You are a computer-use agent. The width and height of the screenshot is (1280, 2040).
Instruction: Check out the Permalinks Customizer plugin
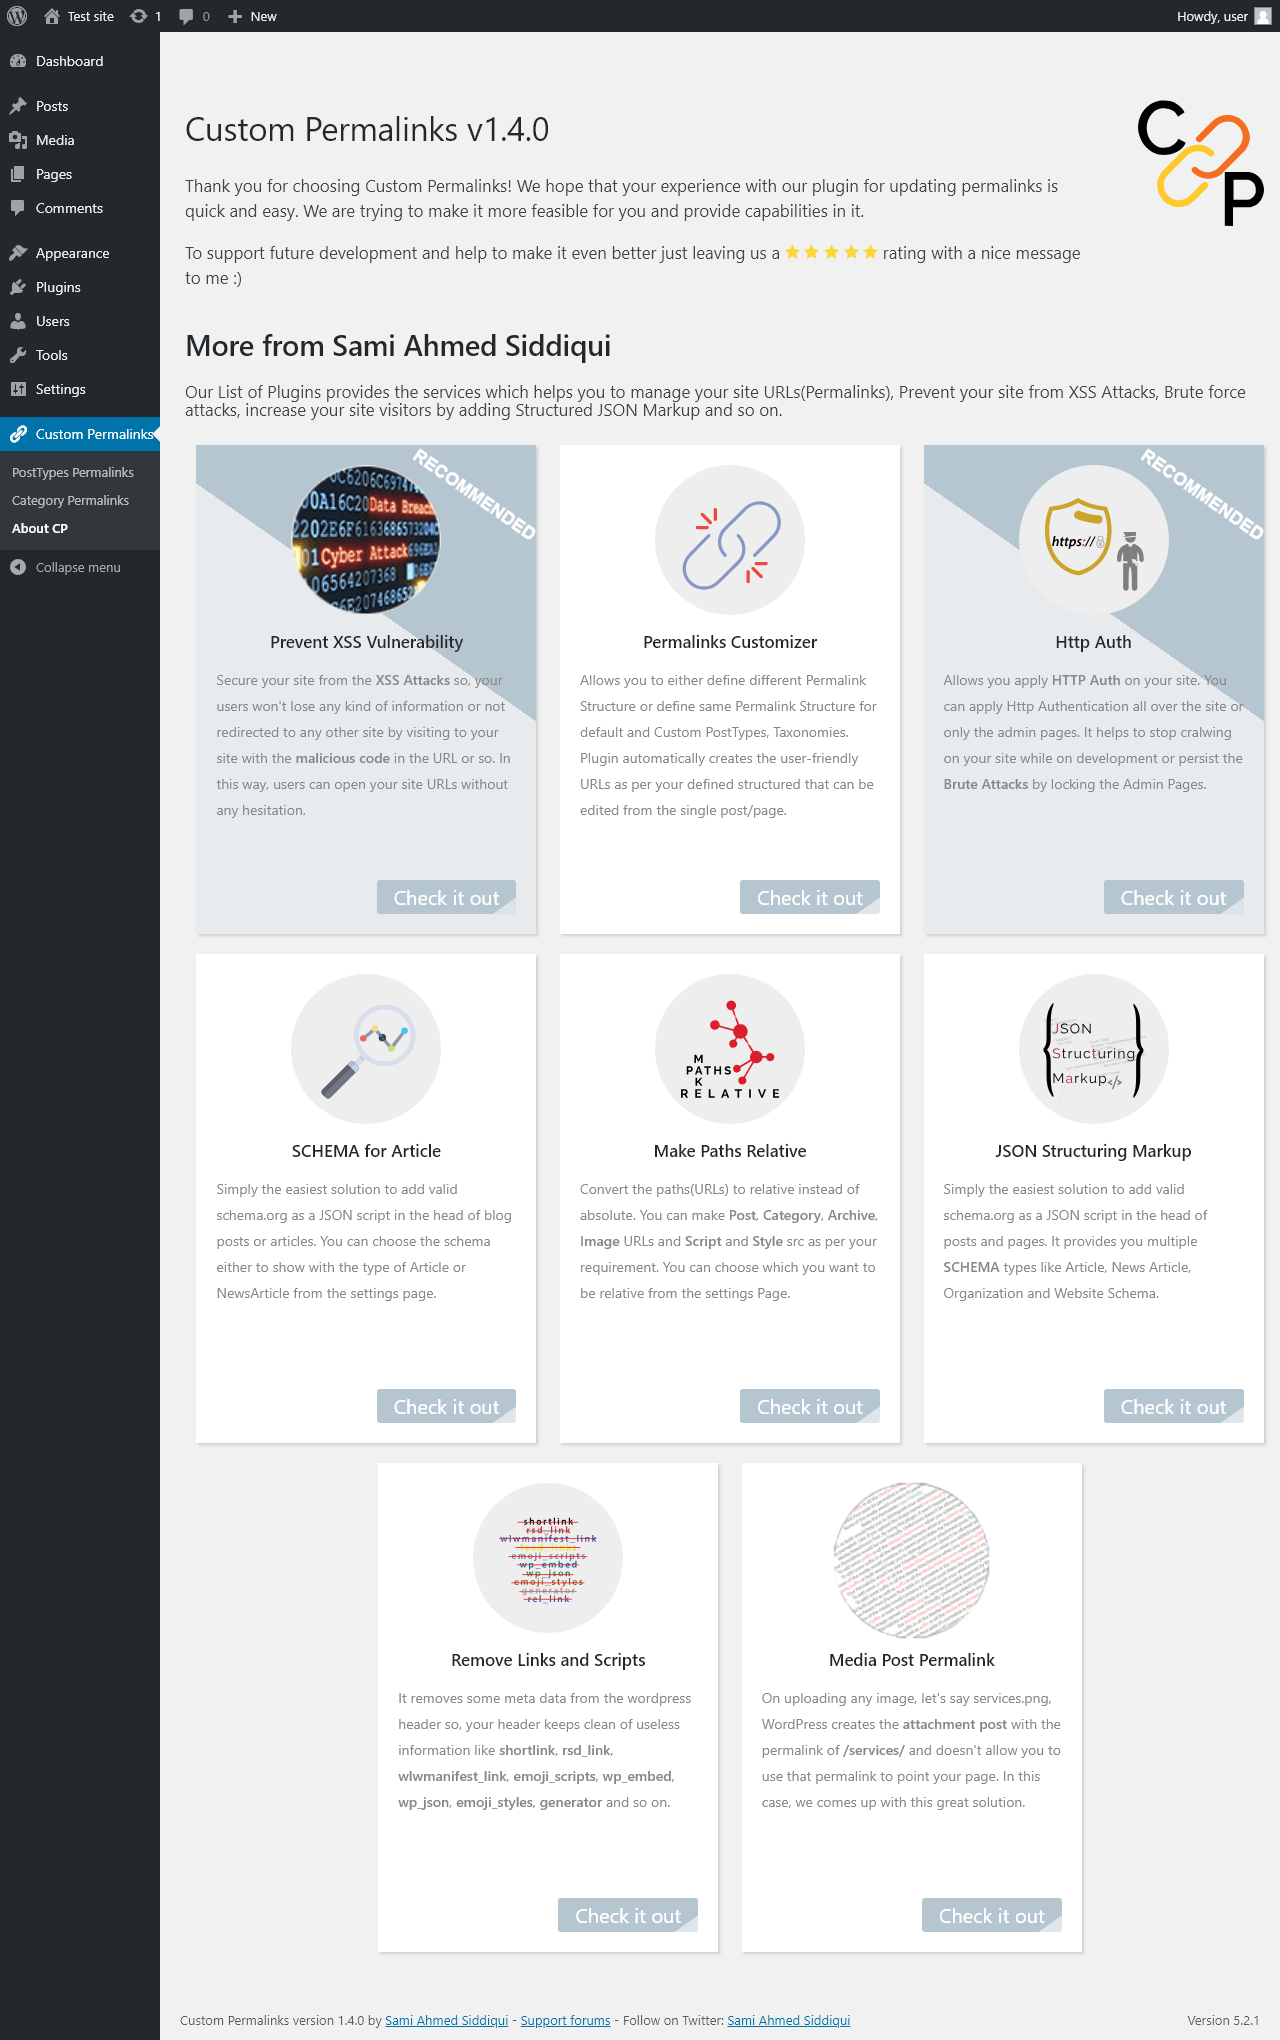tap(810, 897)
